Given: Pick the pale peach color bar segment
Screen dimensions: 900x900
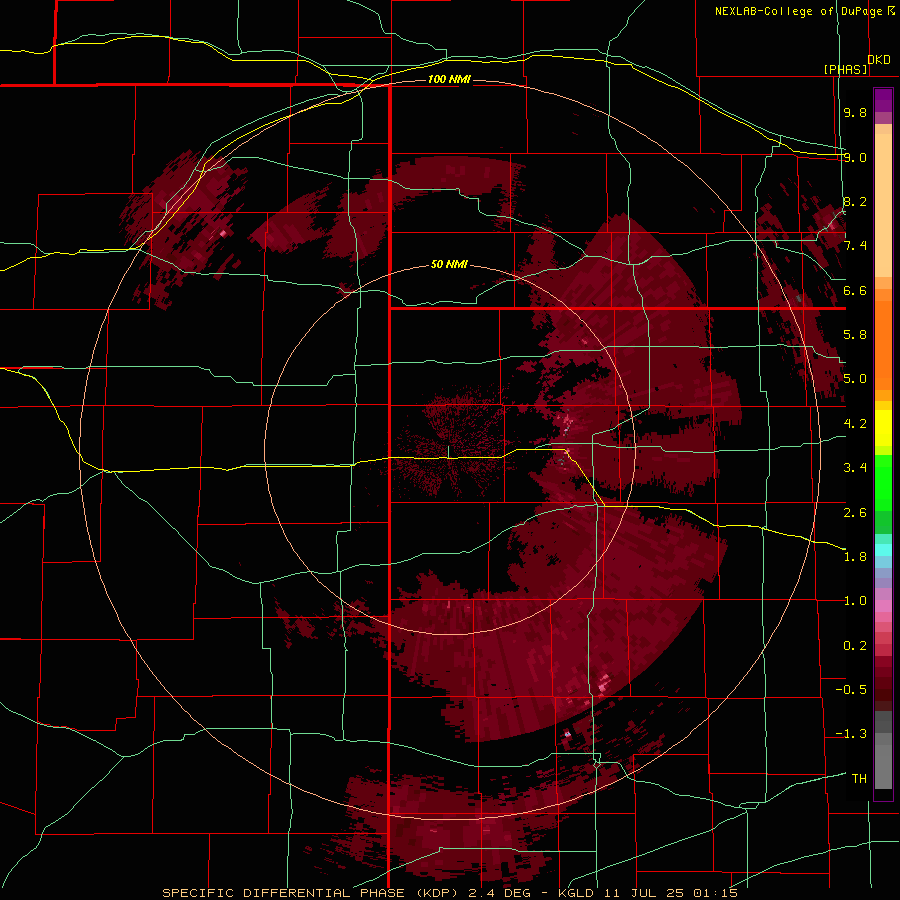Looking at the screenshot, I should click(883, 207).
